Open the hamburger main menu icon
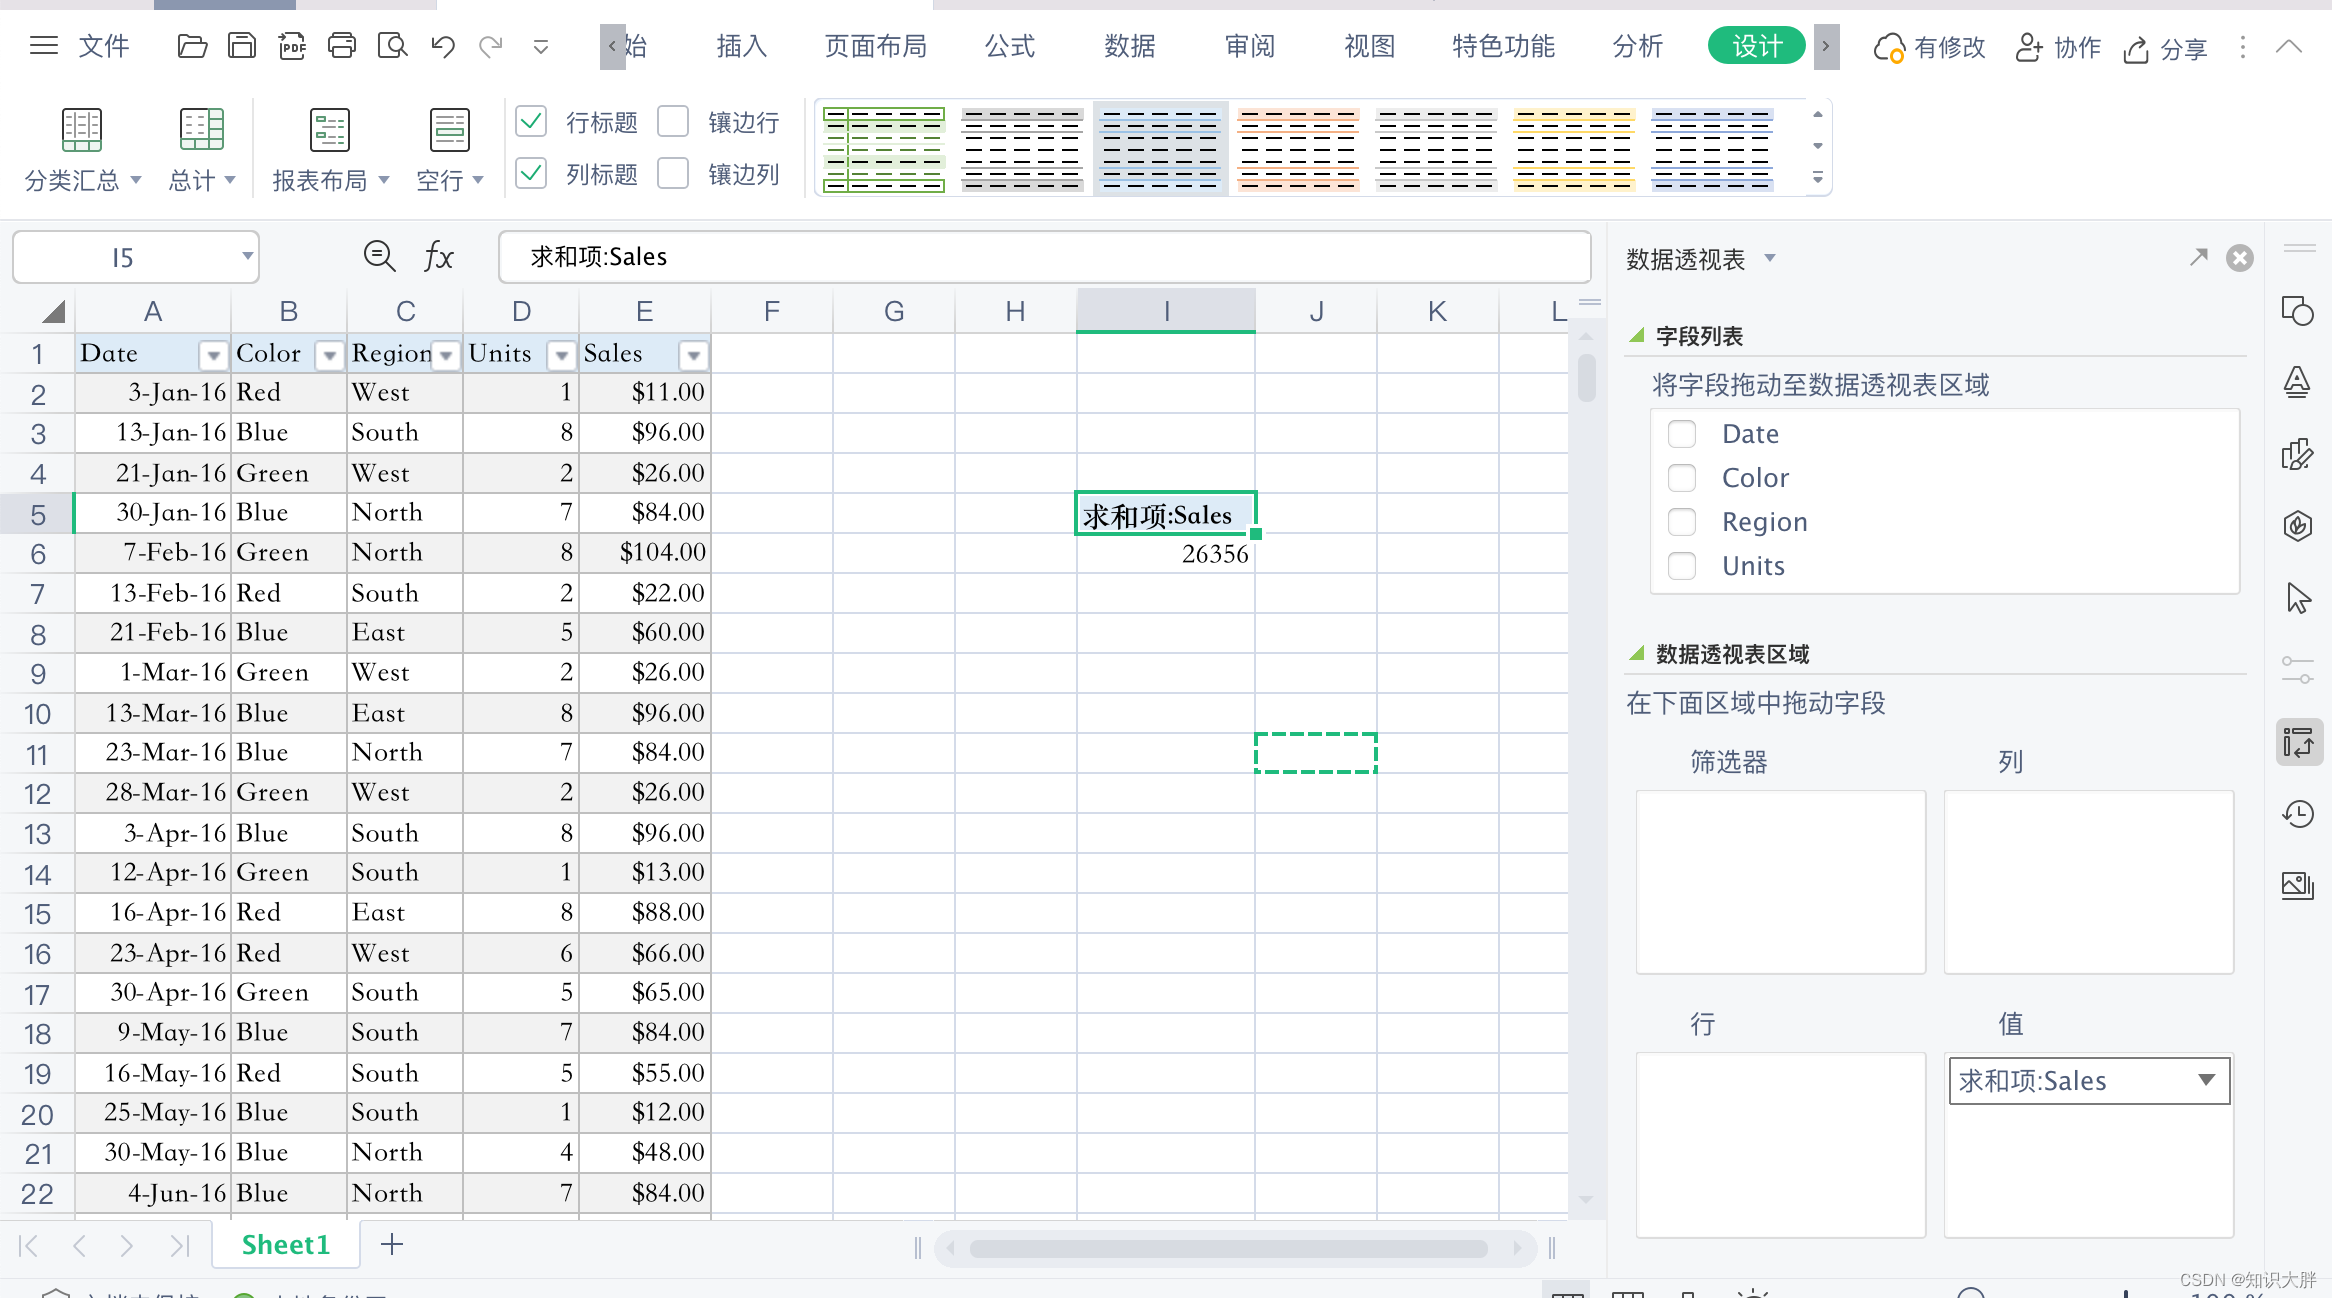The image size is (2332, 1298). pos(43,46)
